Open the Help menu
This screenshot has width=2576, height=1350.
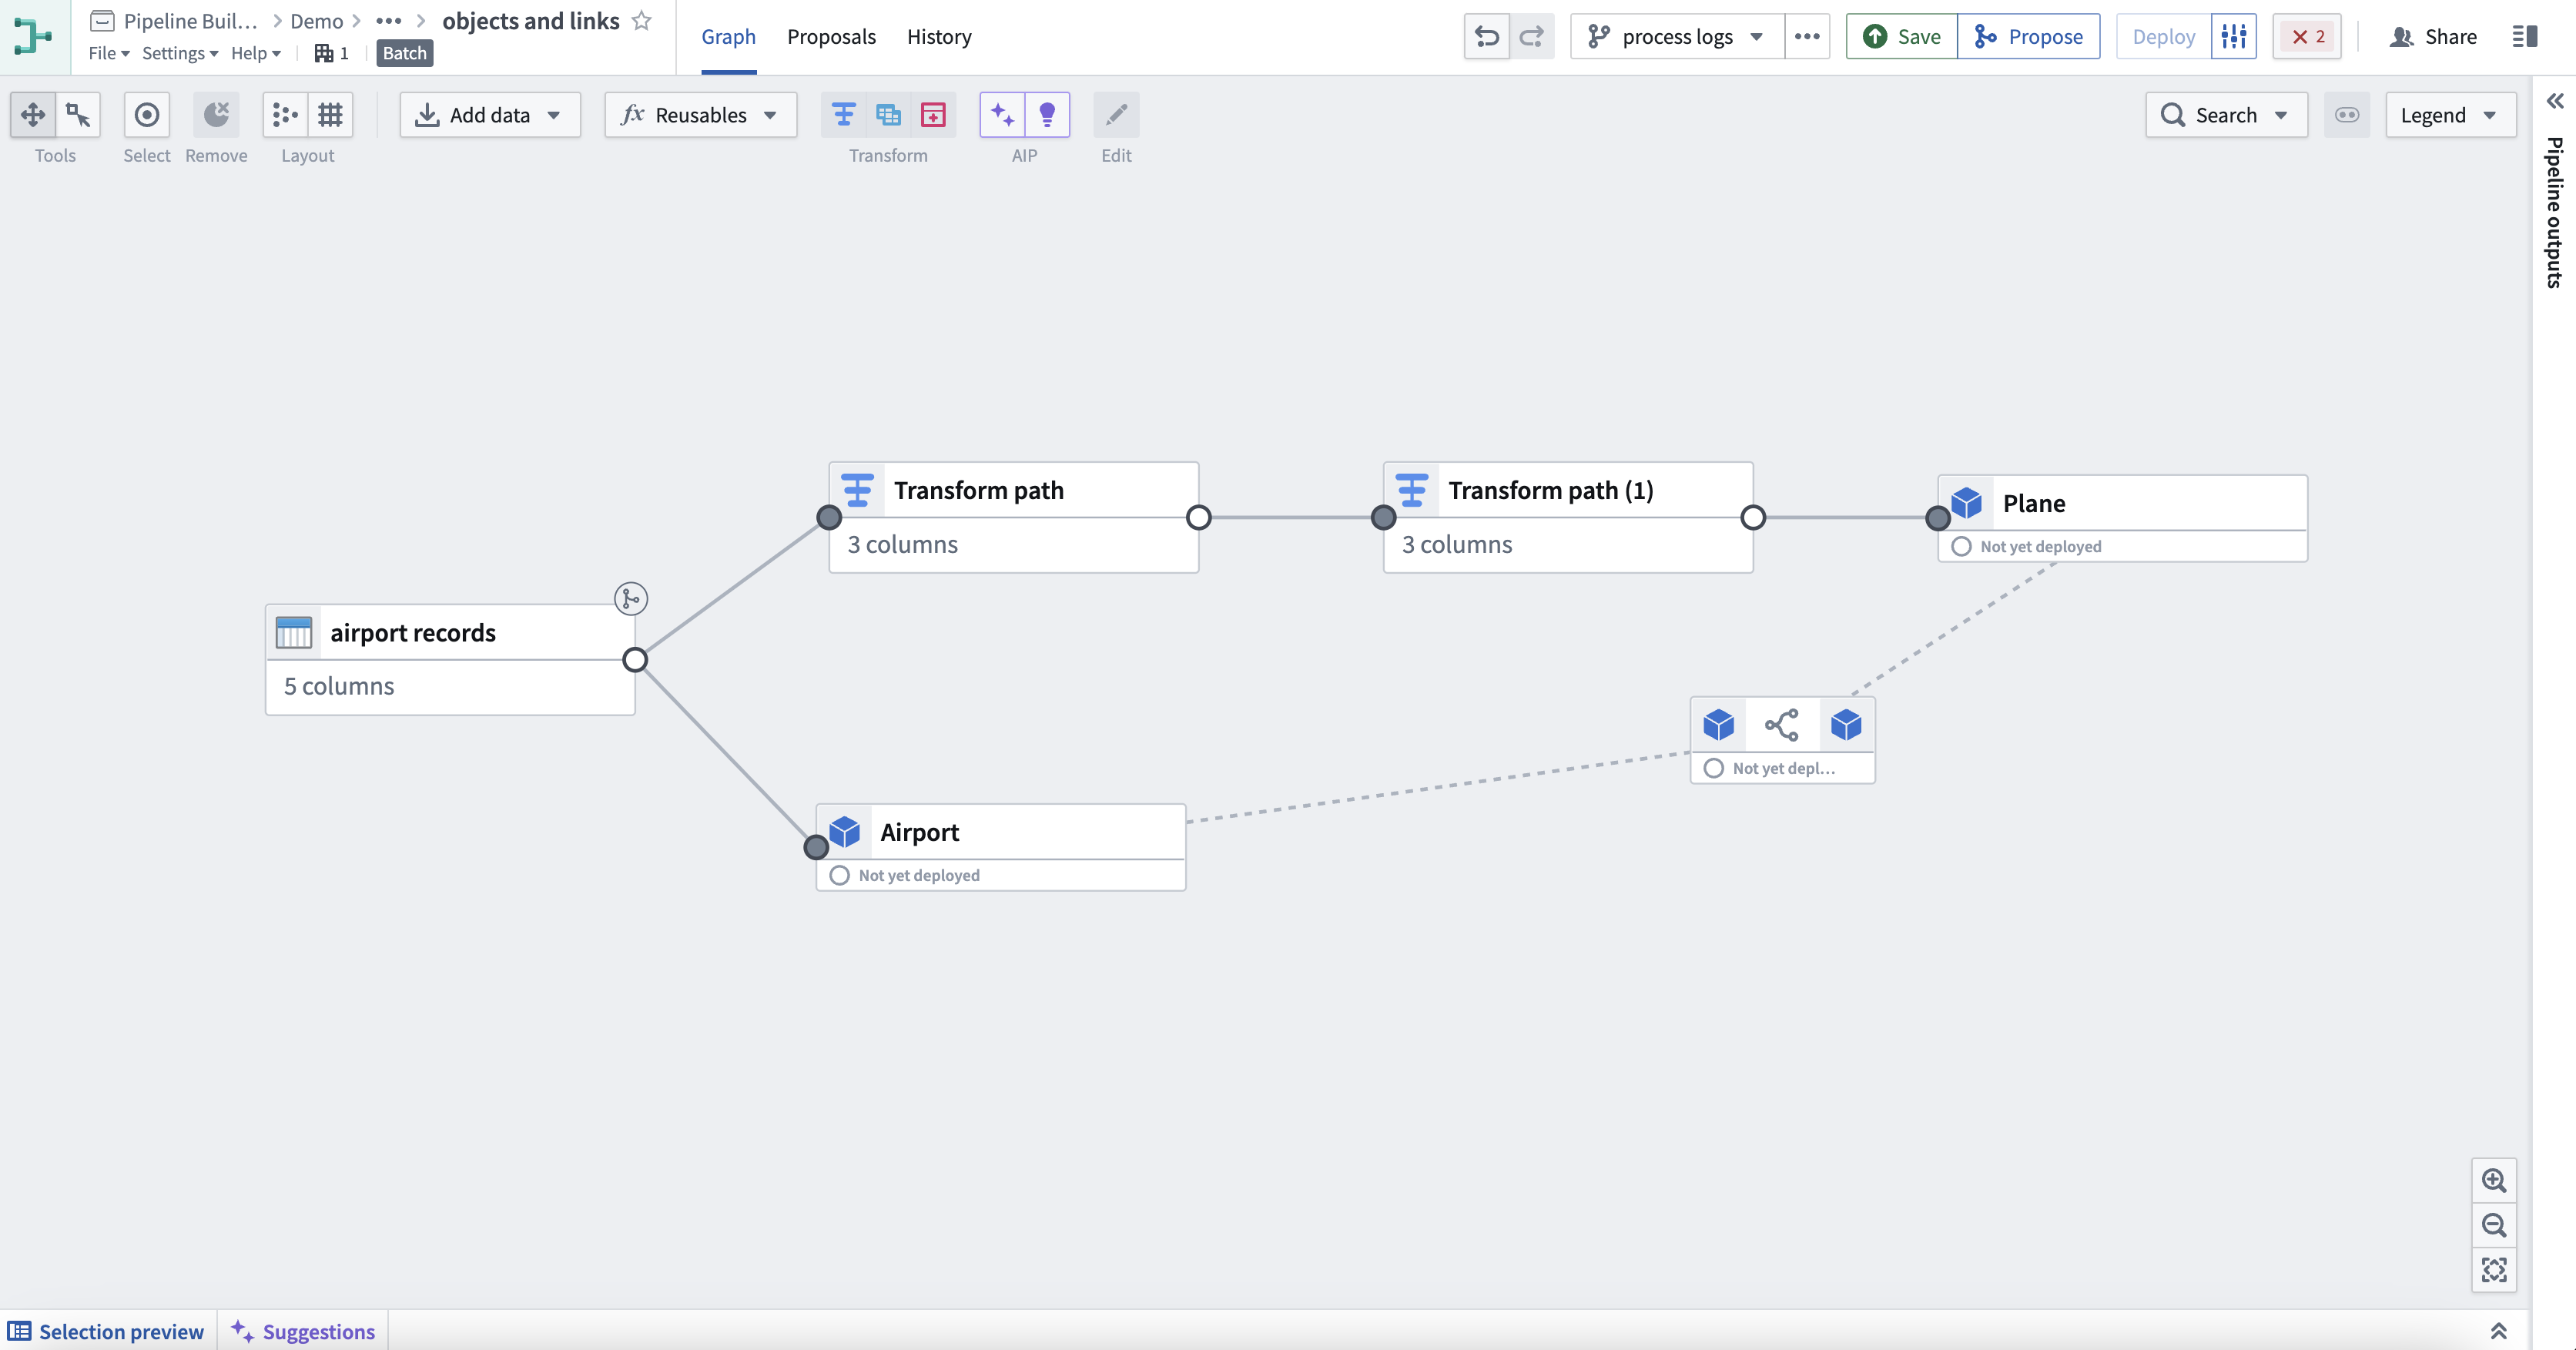point(256,53)
